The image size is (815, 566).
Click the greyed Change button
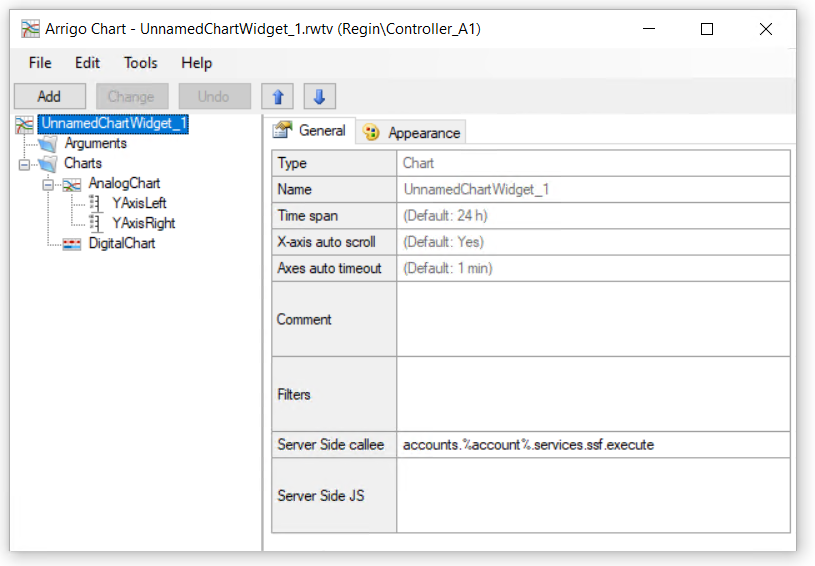pyautogui.click(x=132, y=97)
